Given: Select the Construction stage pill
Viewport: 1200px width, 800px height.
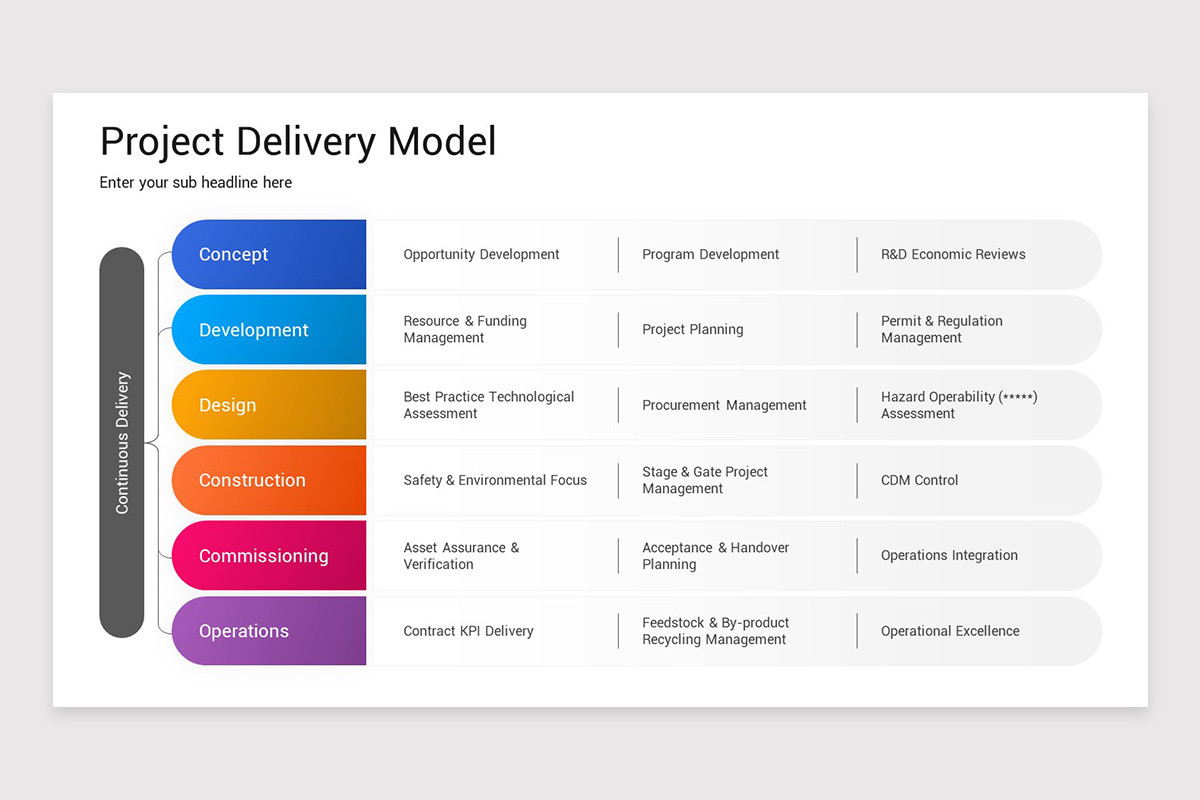Looking at the screenshot, I should pos(268,480).
